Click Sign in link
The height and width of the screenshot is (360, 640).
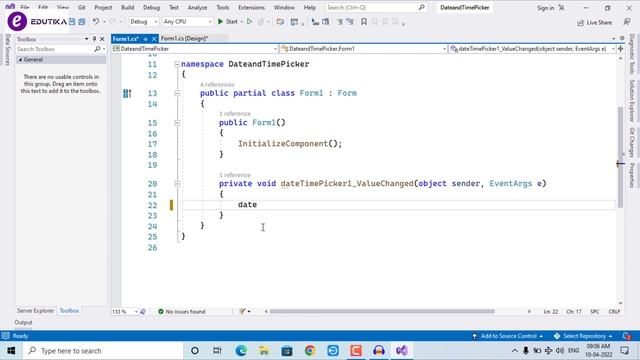pyautogui.click(x=546, y=8)
